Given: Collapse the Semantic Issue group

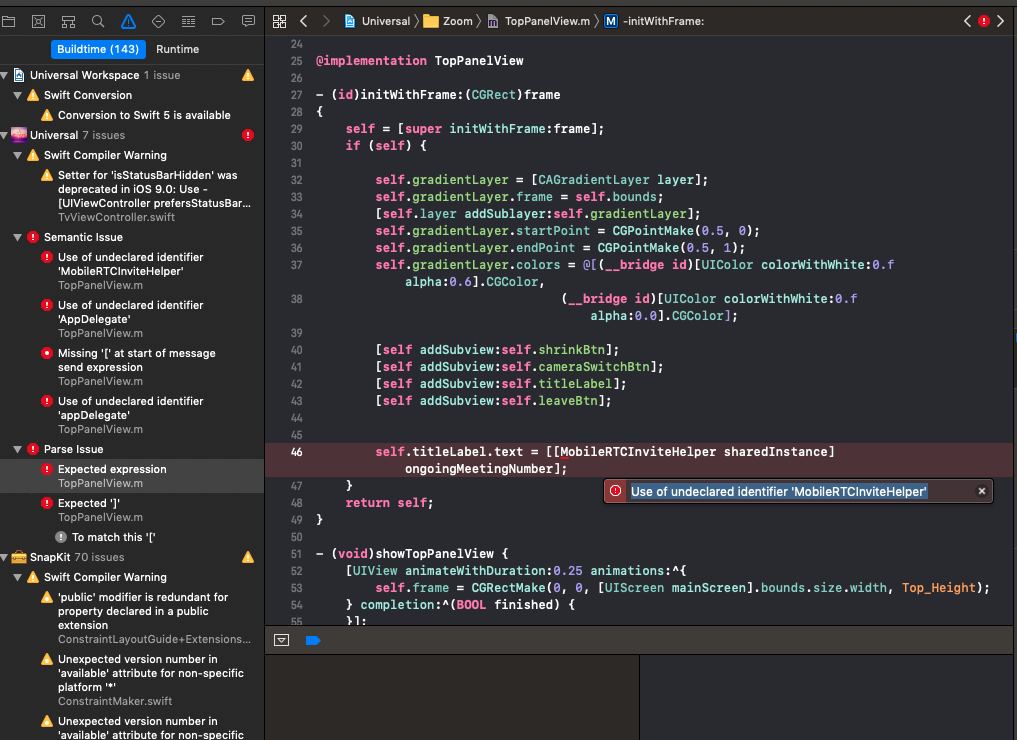Looking at the screenshot, I should (19, 237).
